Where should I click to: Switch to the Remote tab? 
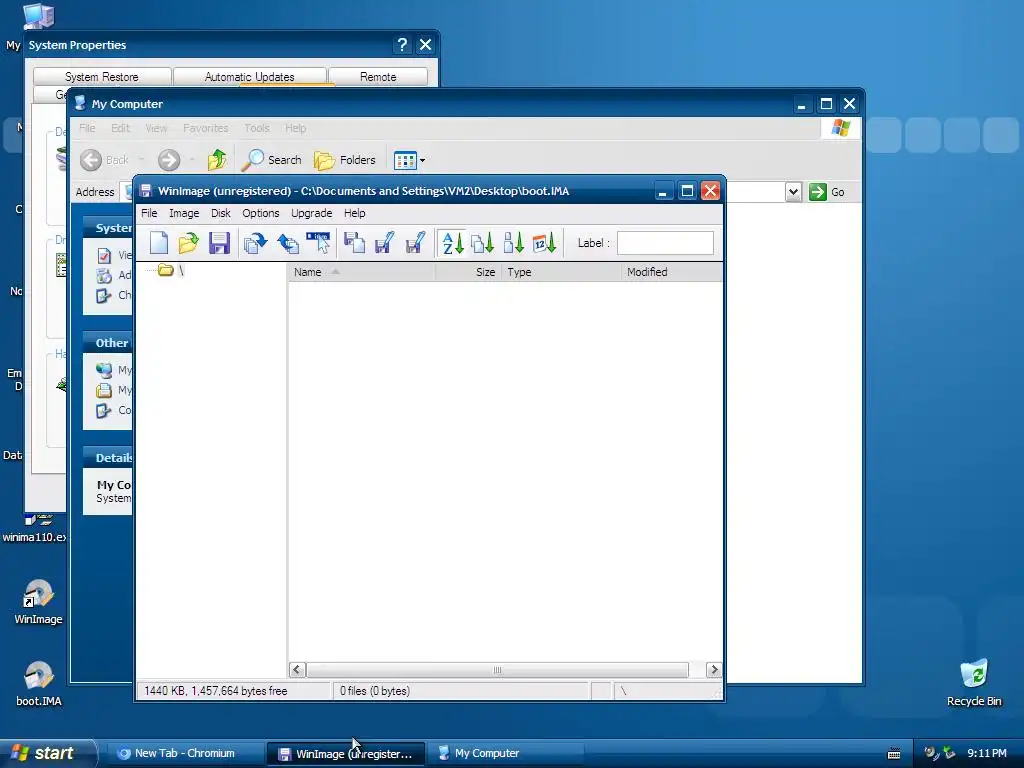[378, 76]
